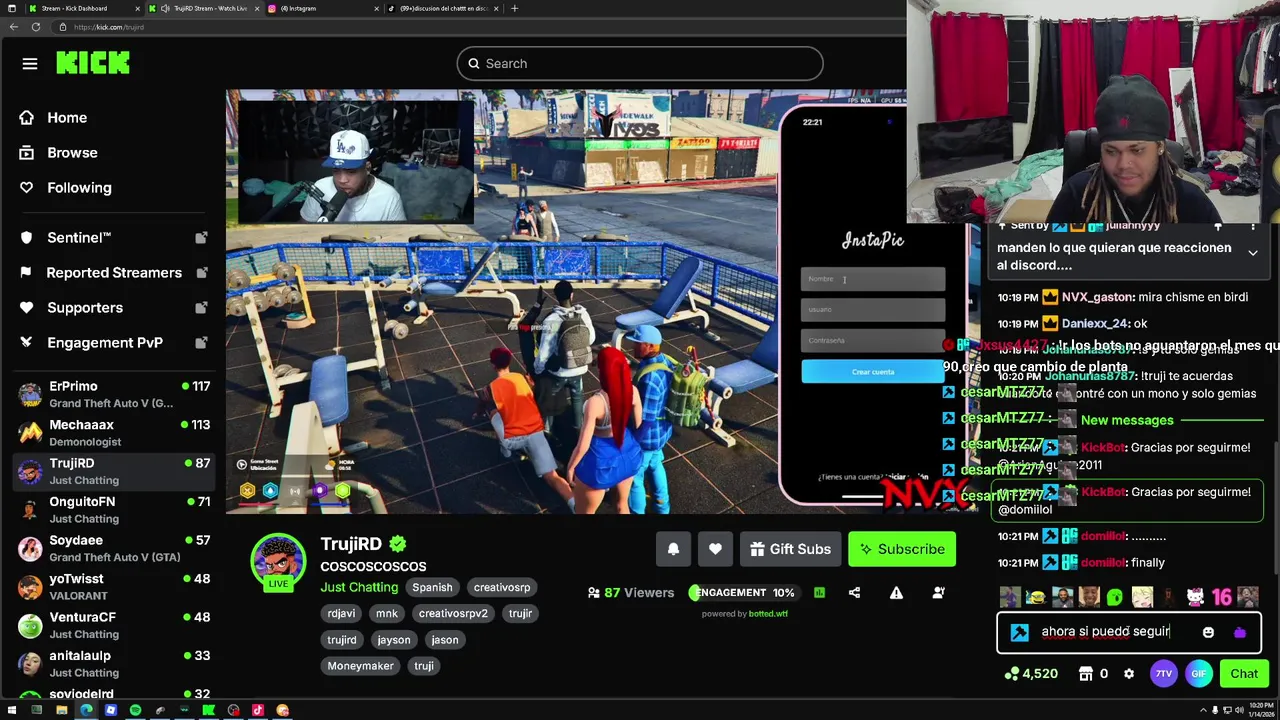Image resolution: width=1280 pixels, height=720 pixels.
Task: Open Soydaee's channel in sidebar
Action: pyautogui.click(x=115, y=548)
